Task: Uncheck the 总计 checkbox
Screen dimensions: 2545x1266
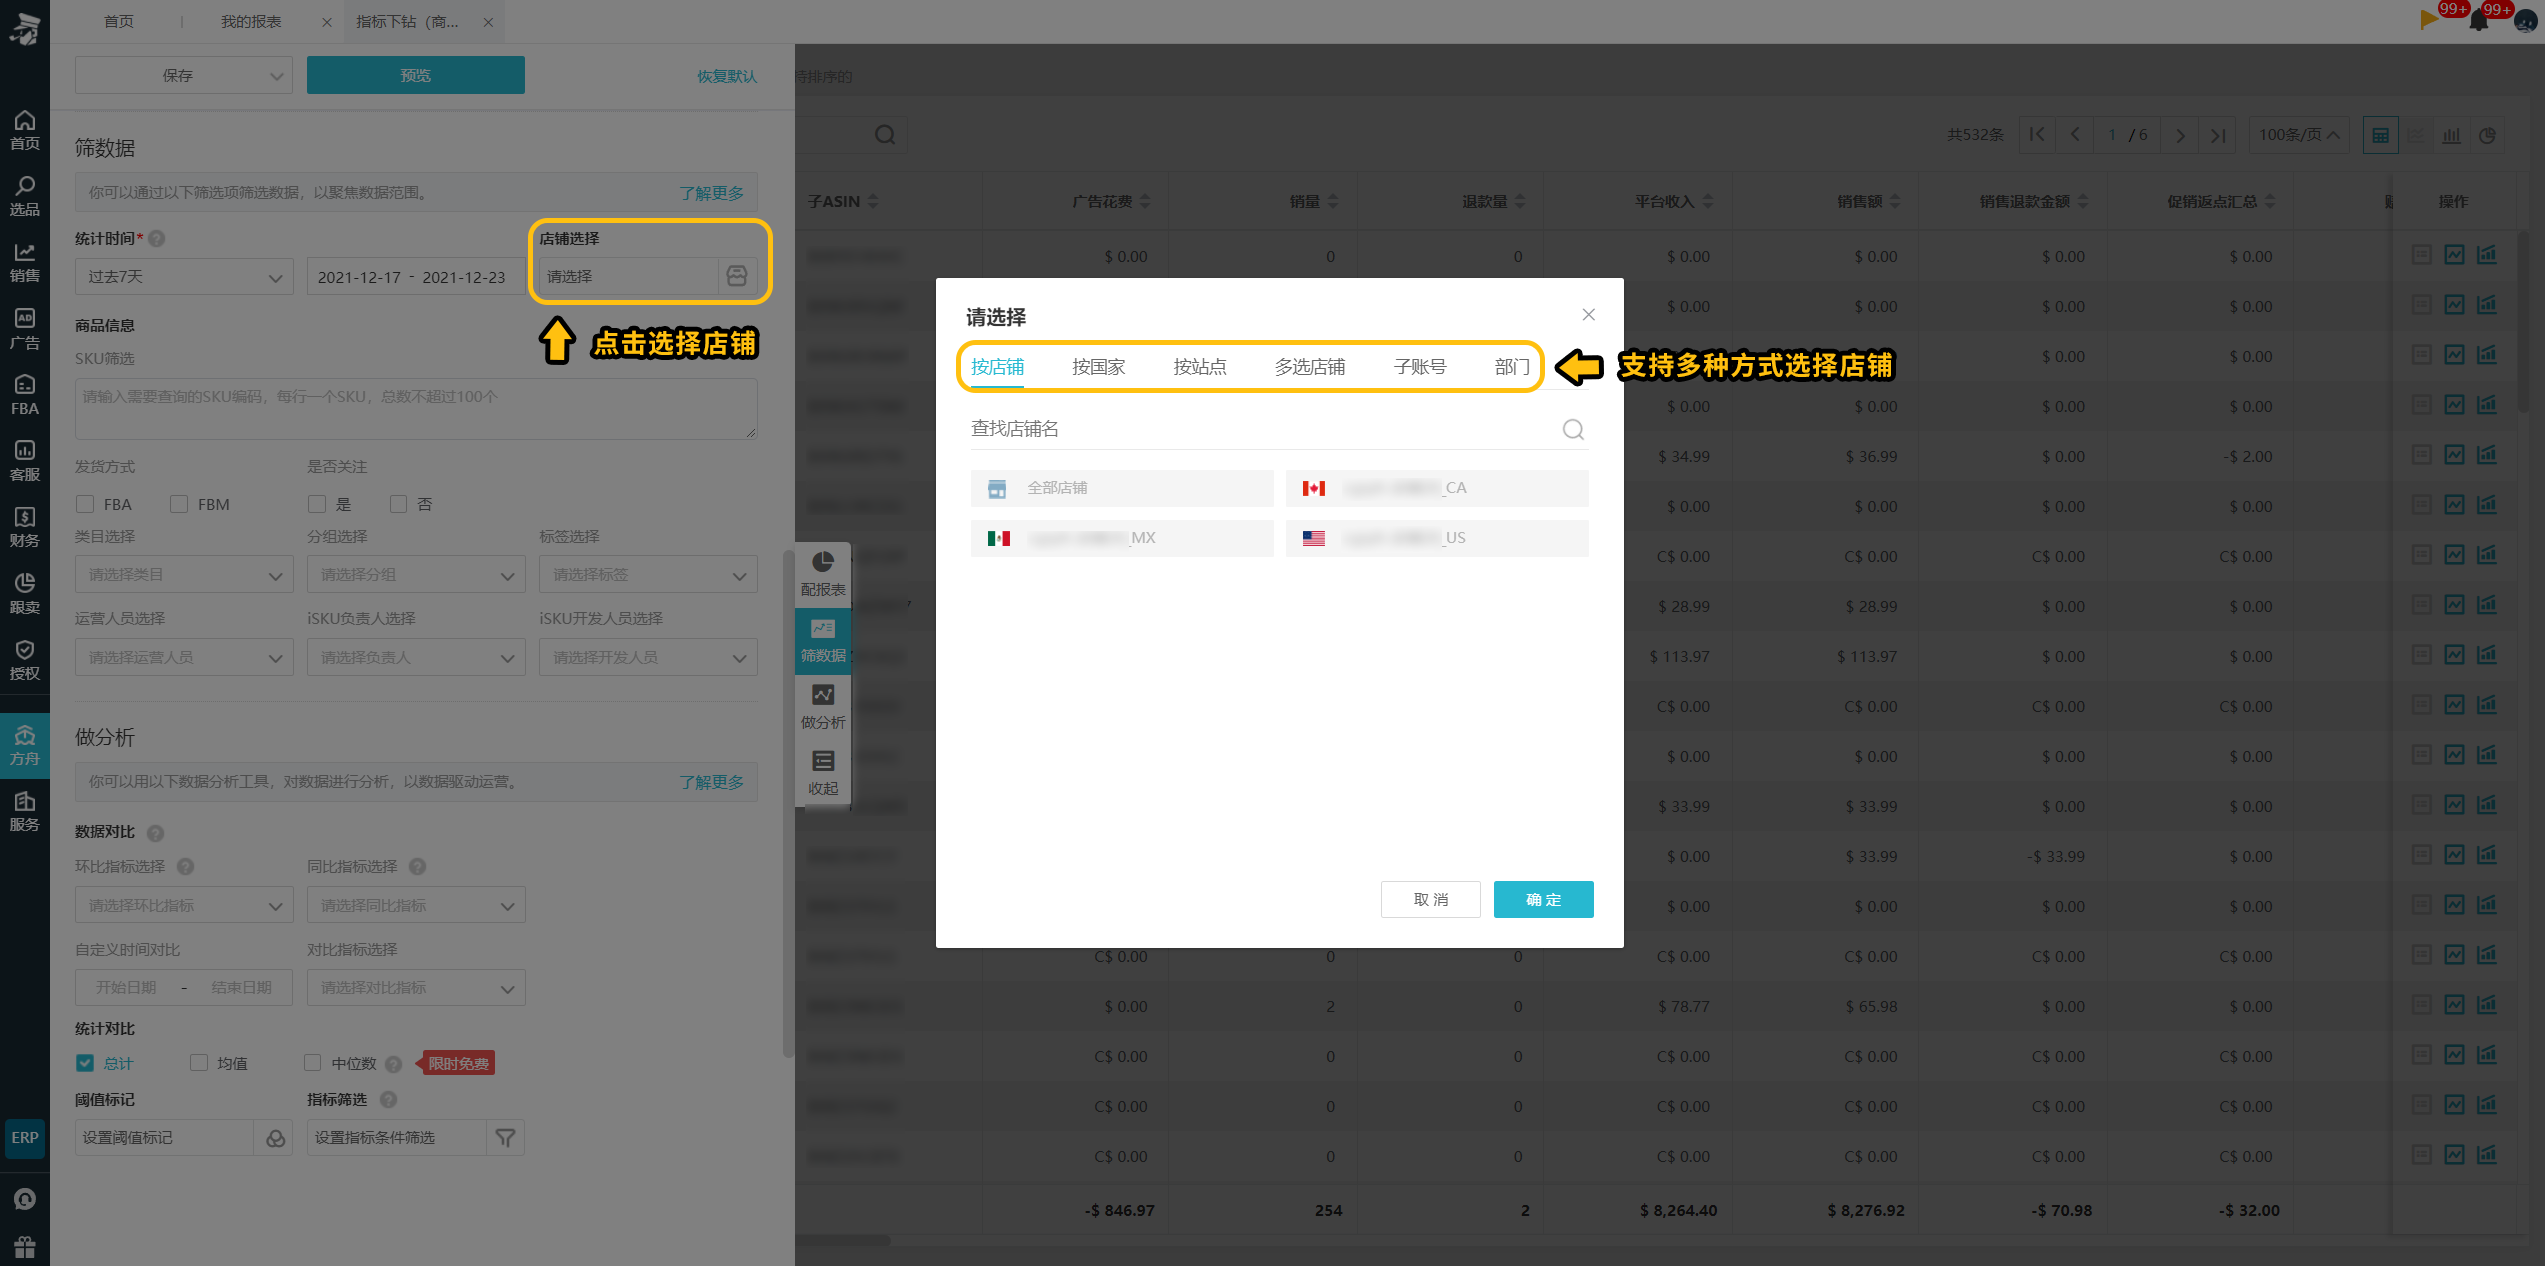Action: coord(85,1063)
